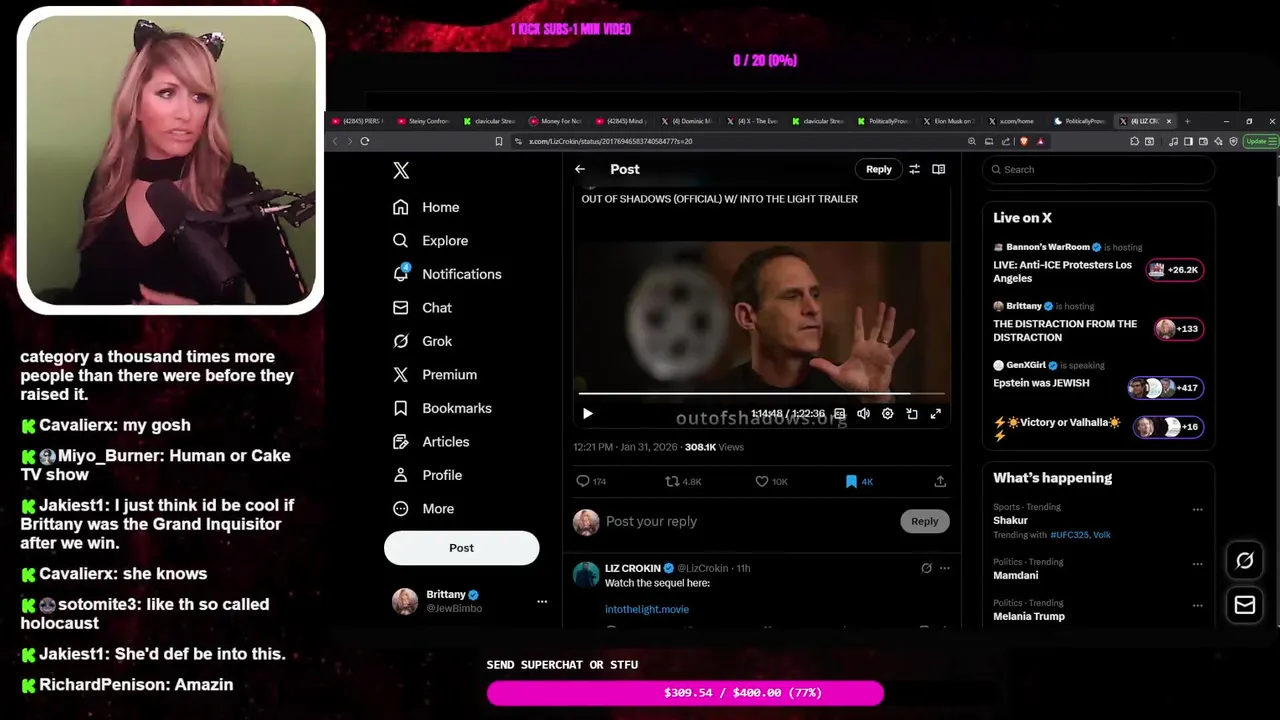Toggle the bookmark with 4K
Image resolution: width=1280 pixels, height=720 pixels.
point(859,481)
